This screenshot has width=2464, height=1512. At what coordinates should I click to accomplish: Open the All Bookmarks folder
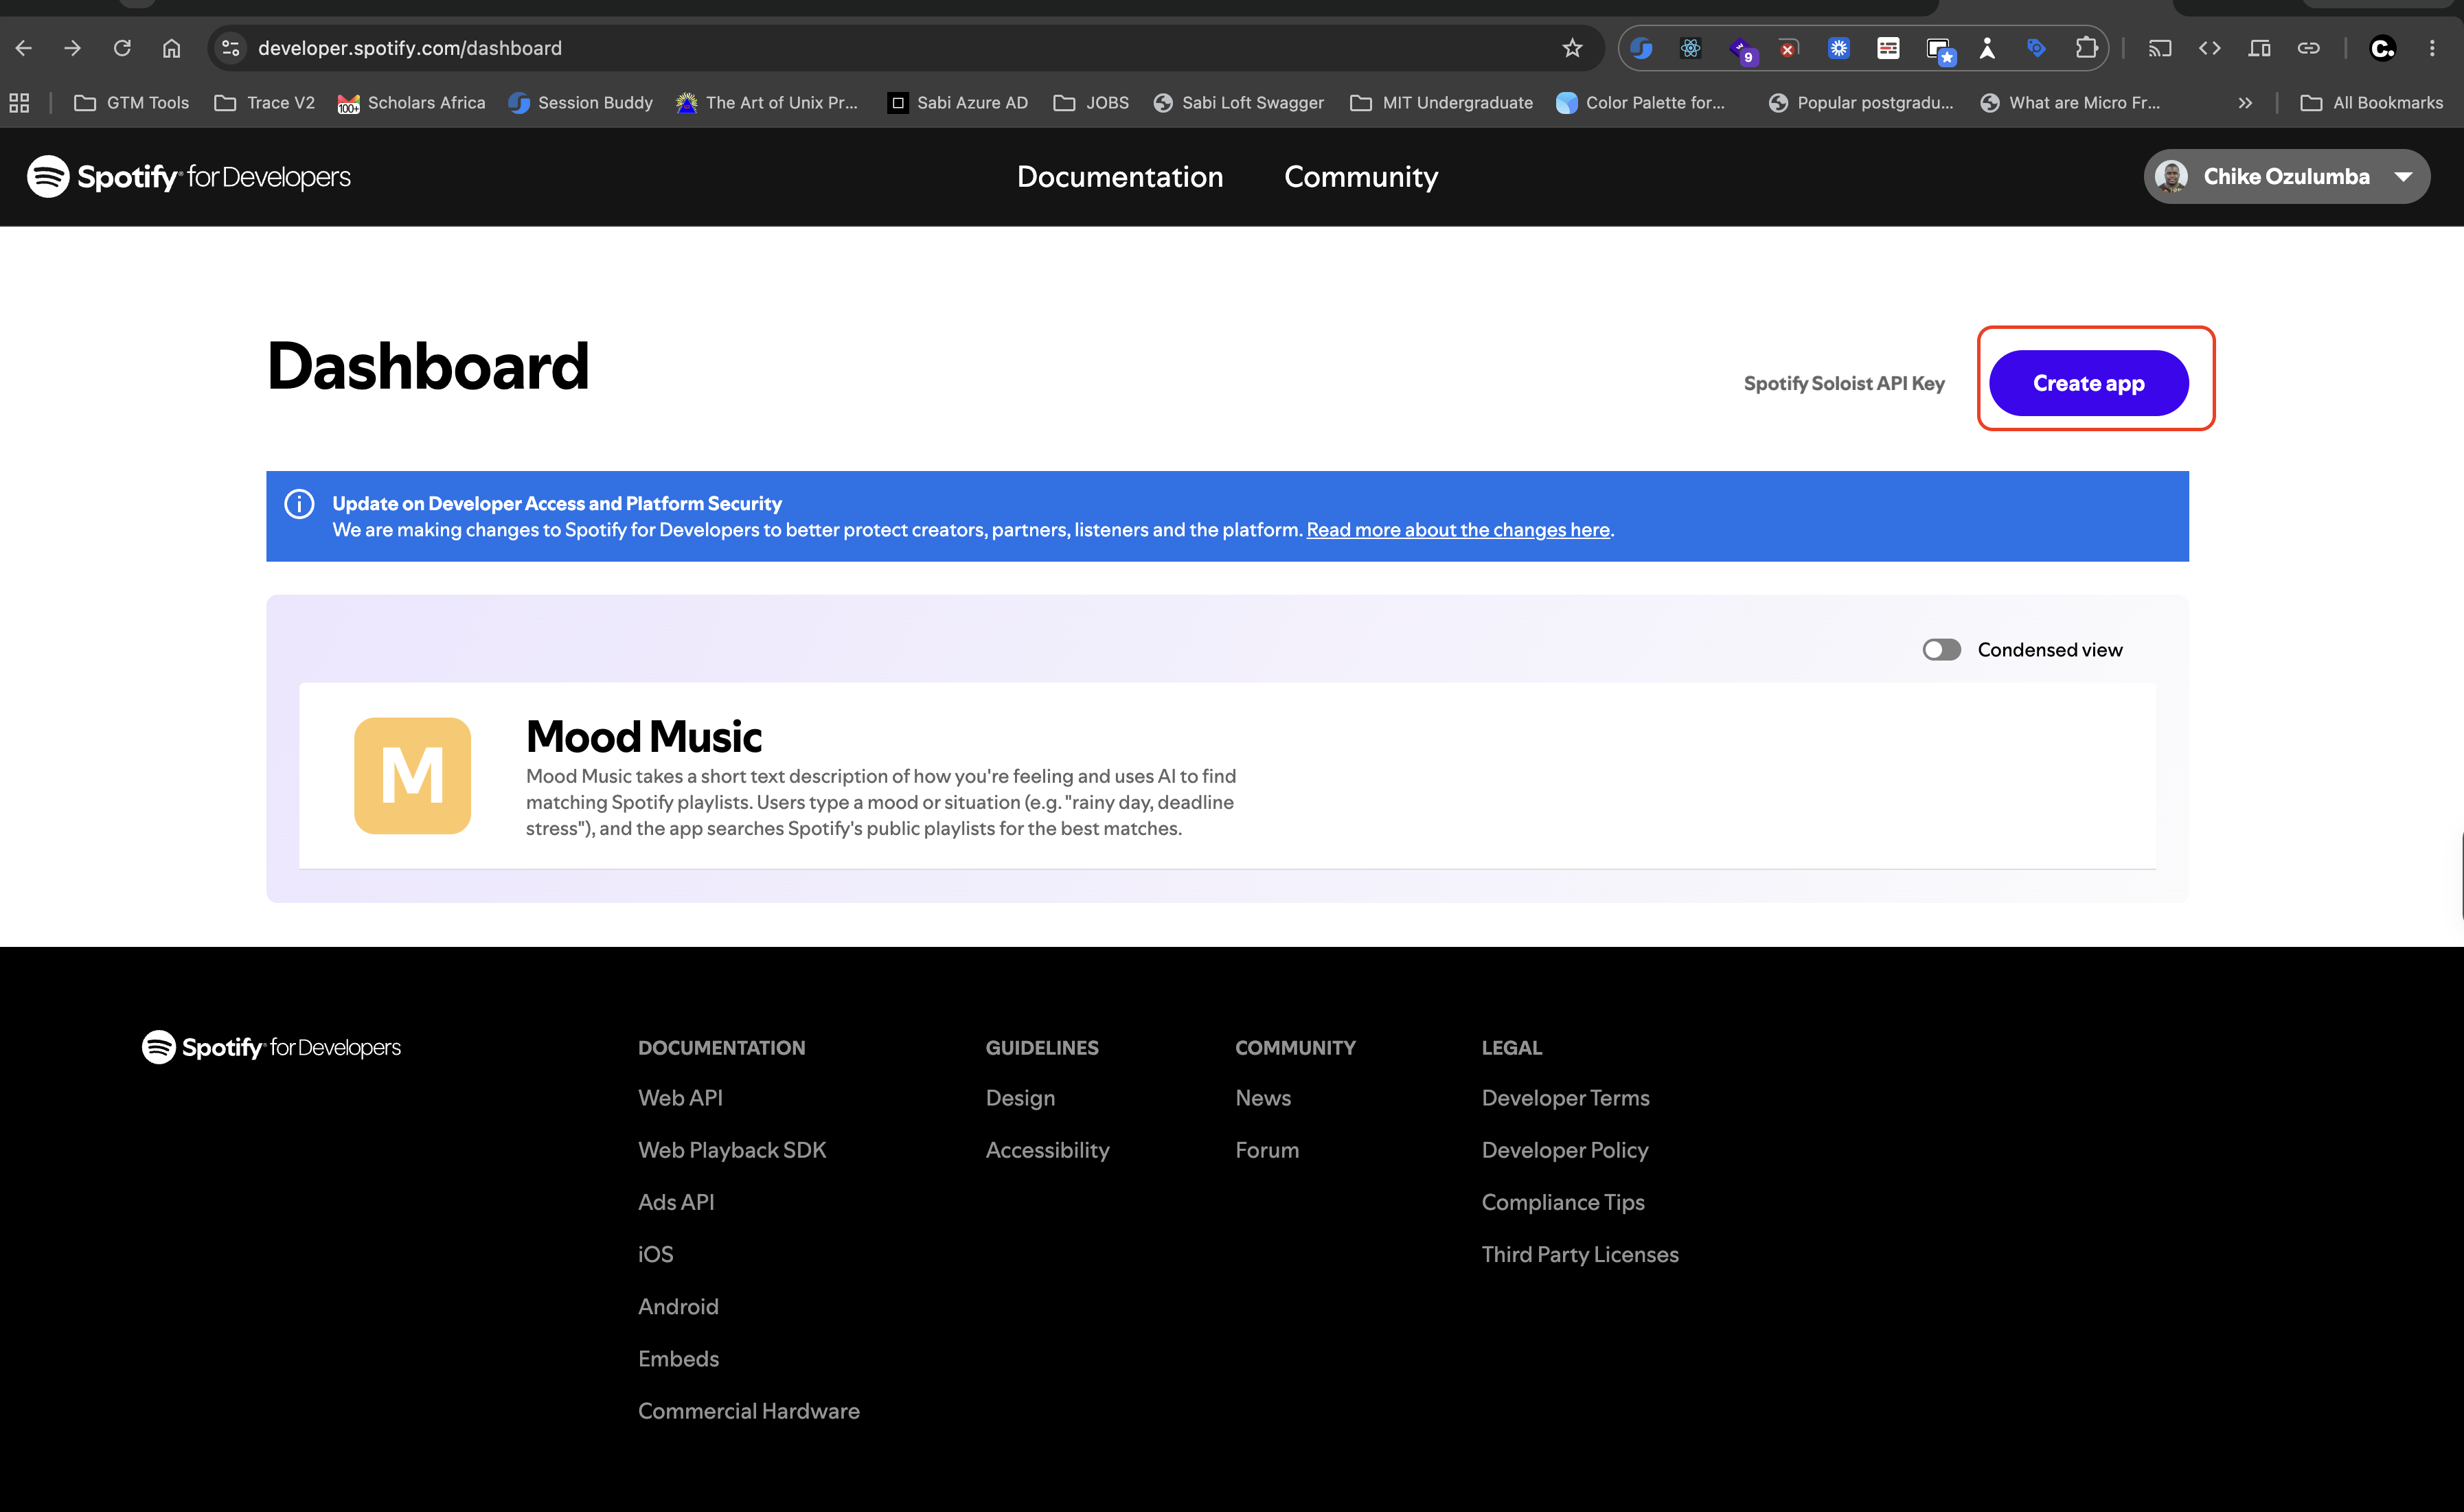[x=2371, y=103]
